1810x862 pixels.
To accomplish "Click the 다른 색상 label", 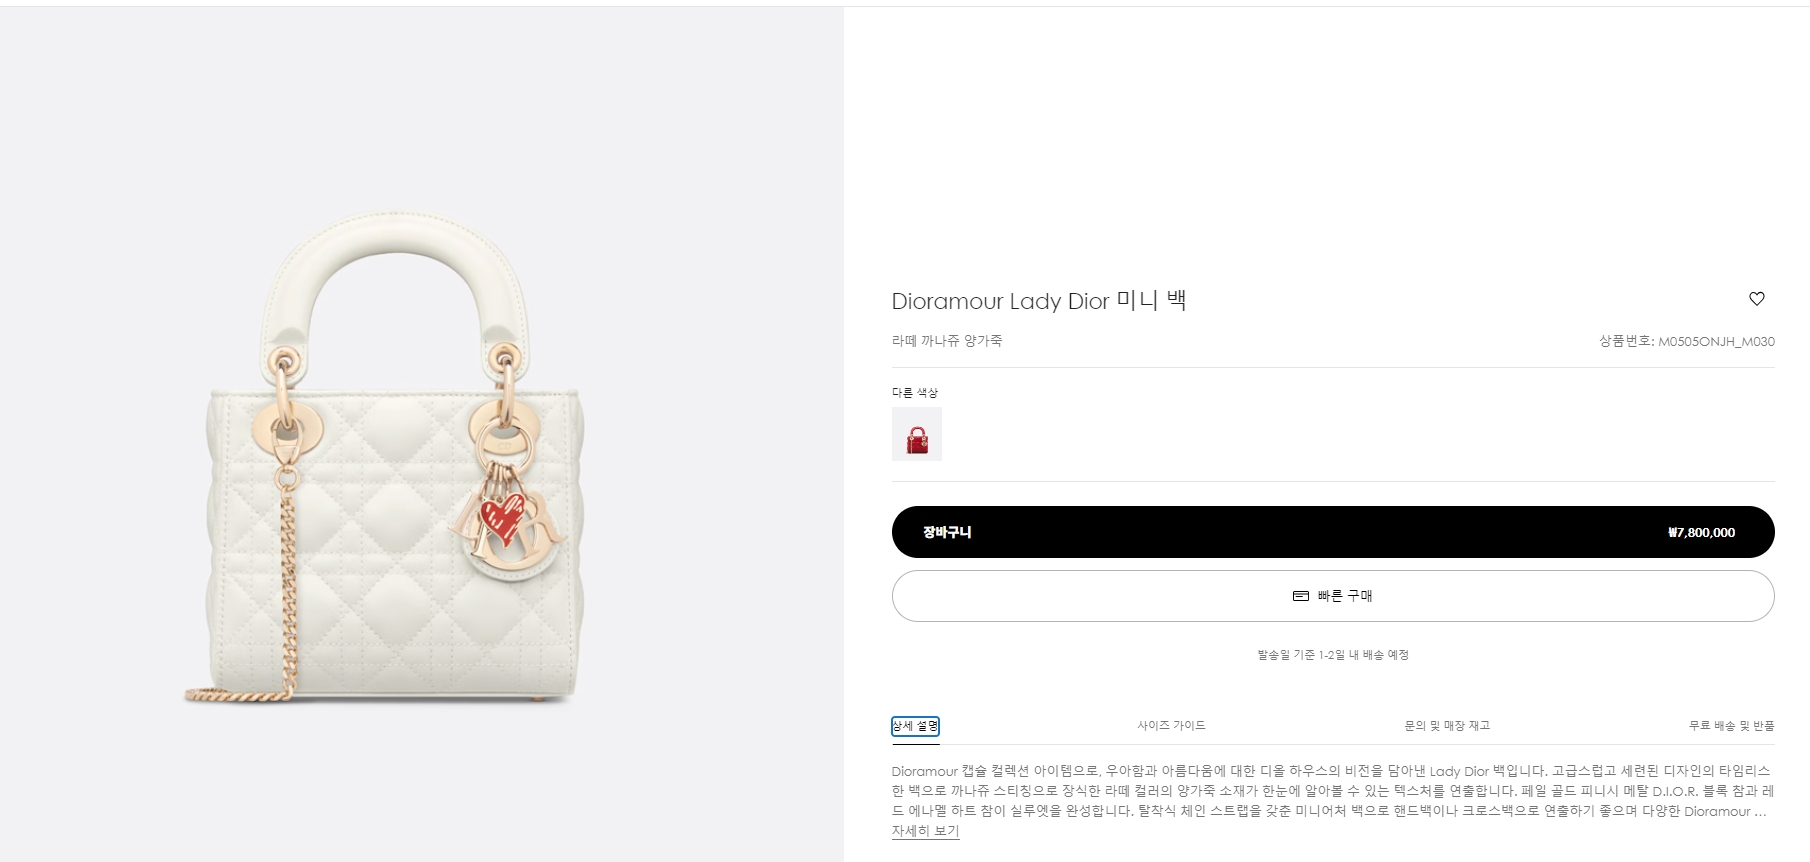I will click(x=915, y=393).
